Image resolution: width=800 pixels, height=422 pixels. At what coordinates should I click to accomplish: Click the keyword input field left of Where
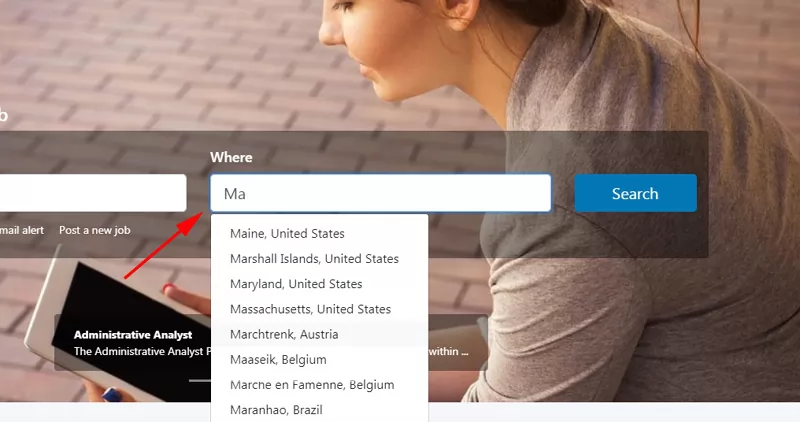[x=93, y=193]
